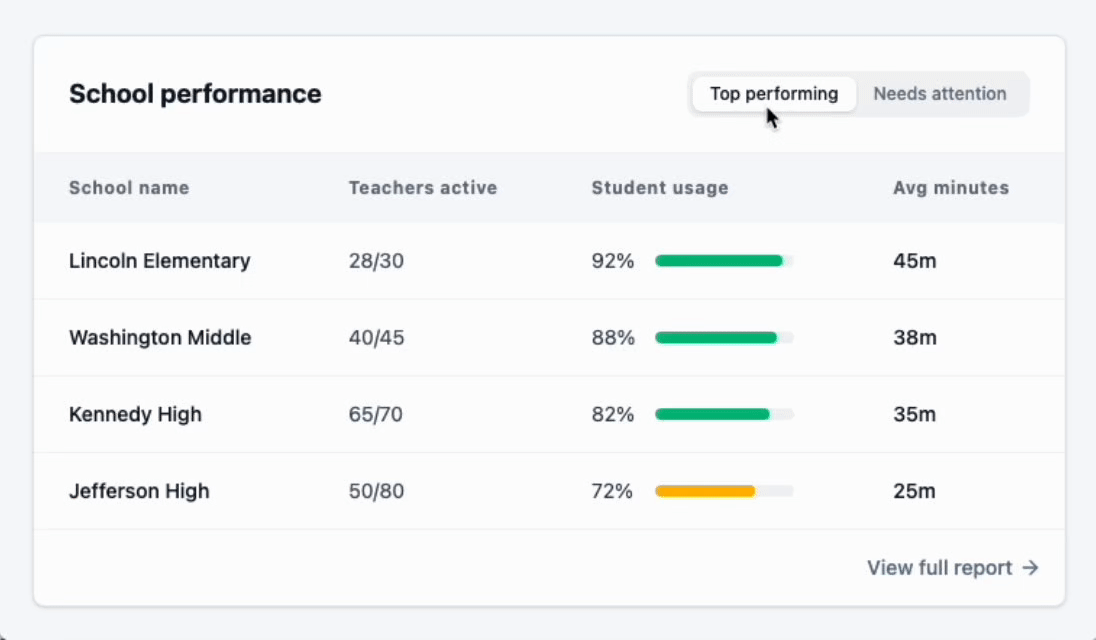Image resolution: width=1096 pixels, height=640 pixels.
Task: Click Kennedy High's 82% usage bar
Action: 723,414
